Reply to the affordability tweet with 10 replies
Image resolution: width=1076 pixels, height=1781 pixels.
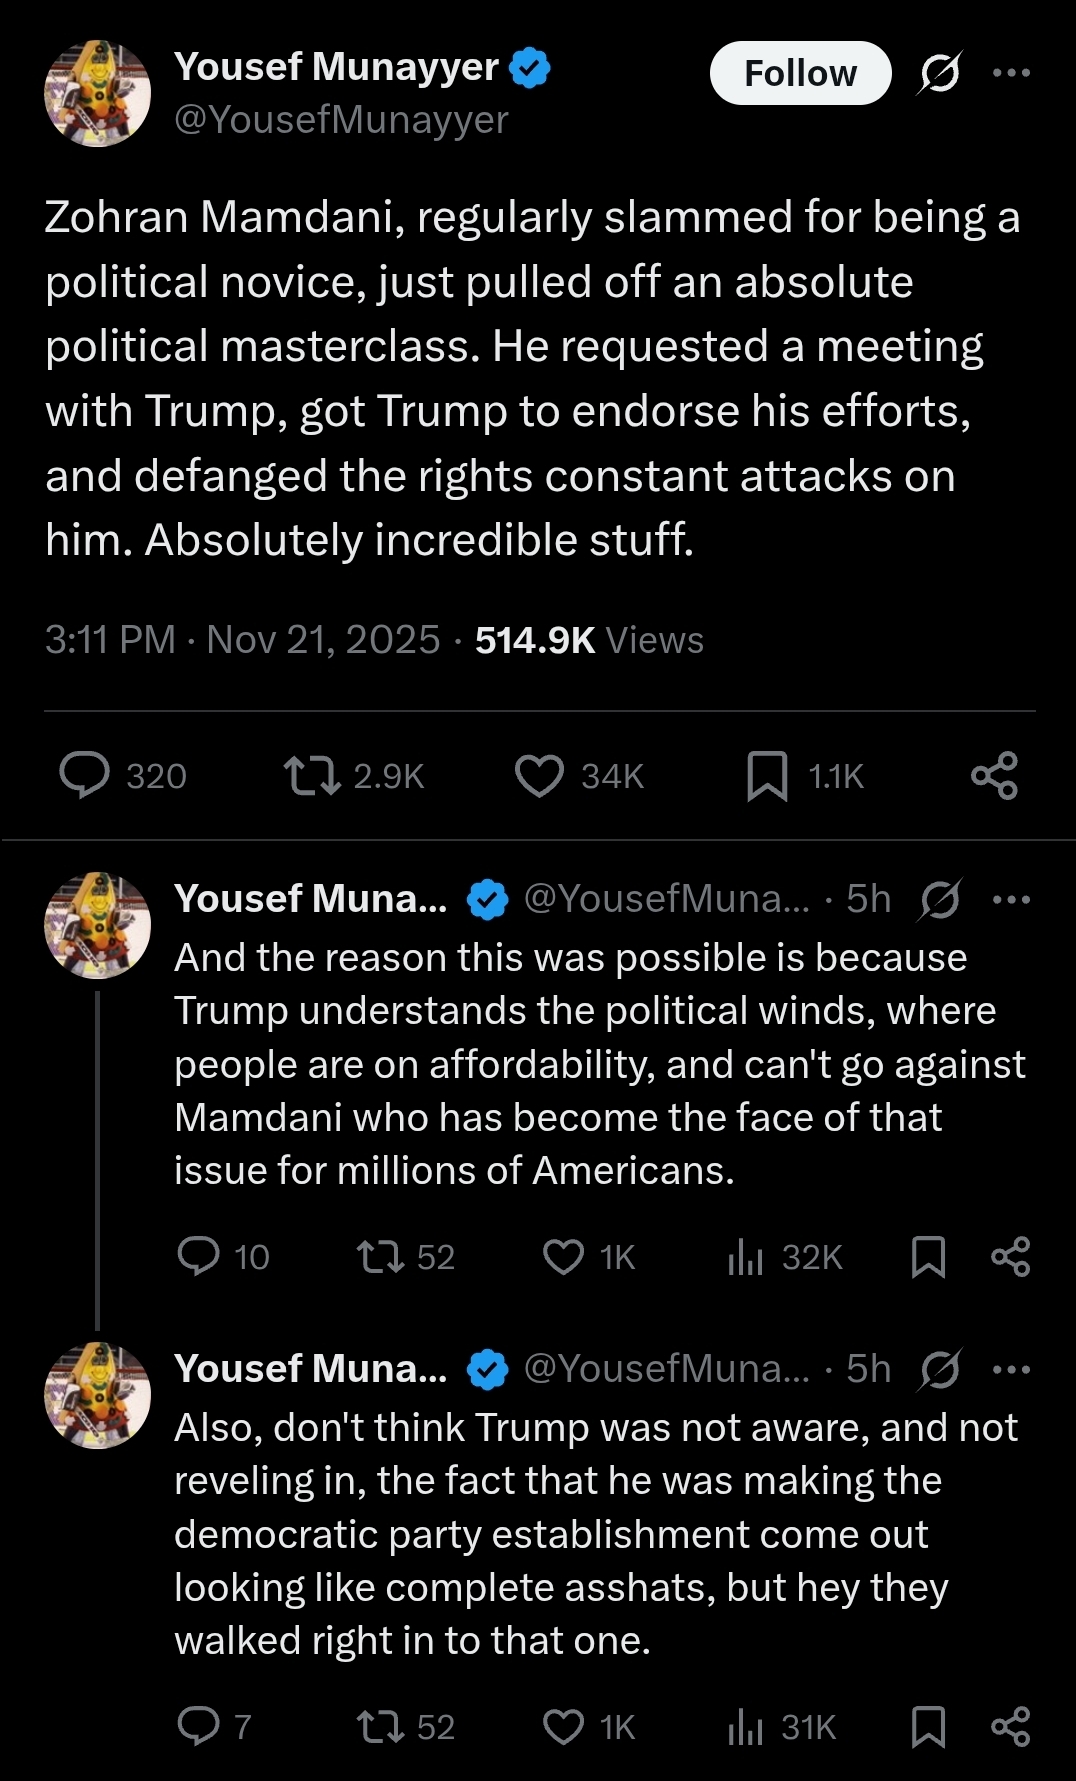(198, 1257)
